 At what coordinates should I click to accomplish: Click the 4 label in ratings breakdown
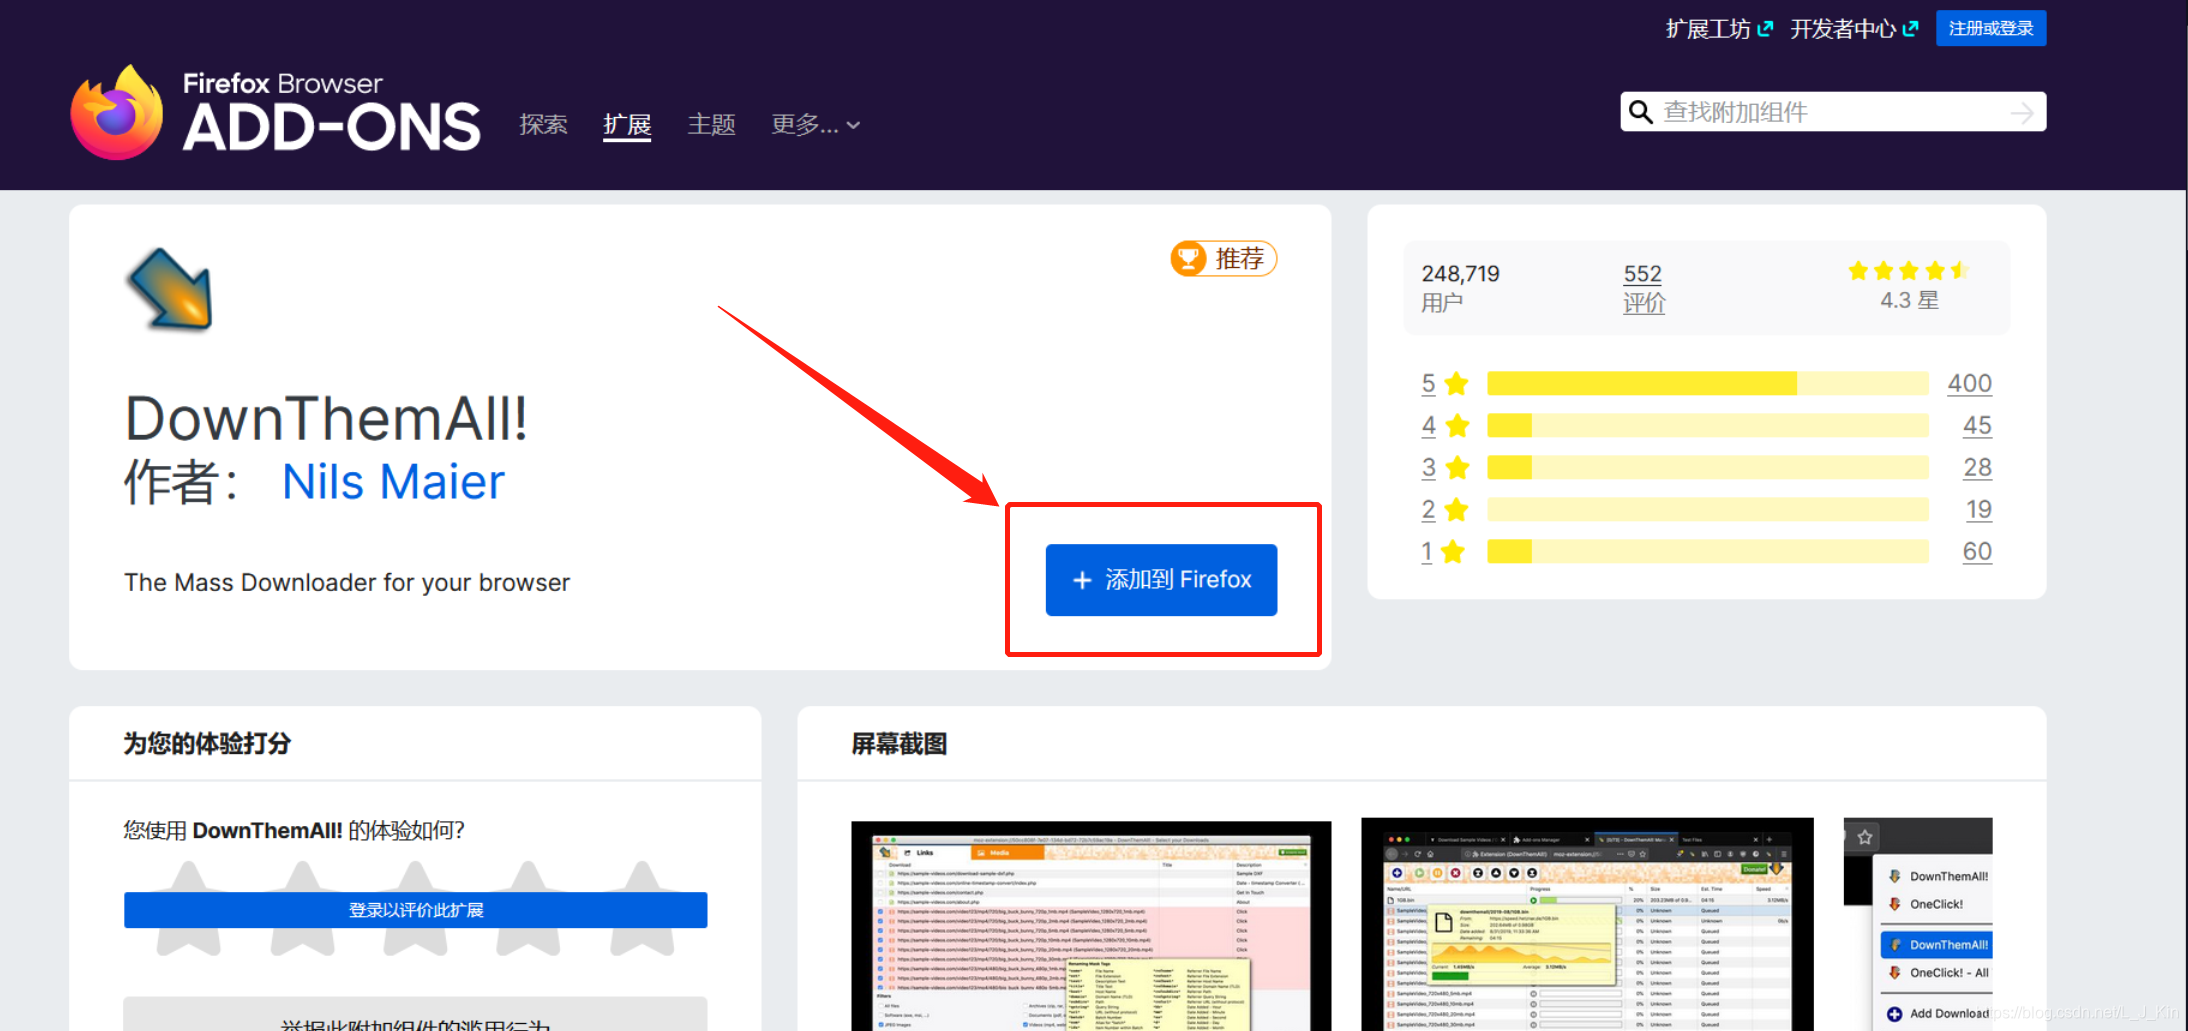click(1428, 425)
